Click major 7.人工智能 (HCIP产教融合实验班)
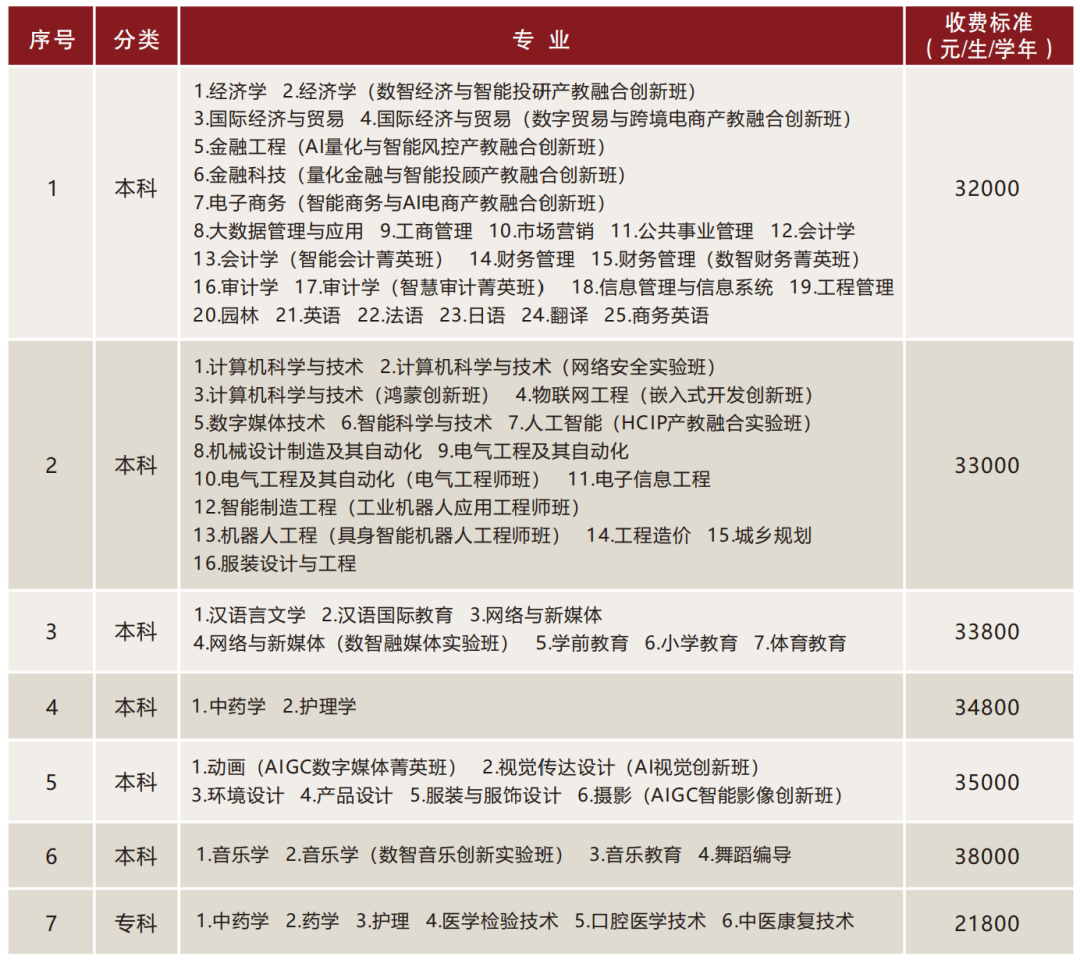This screenshot has width=1080, height=960. (x=661, y=423)
